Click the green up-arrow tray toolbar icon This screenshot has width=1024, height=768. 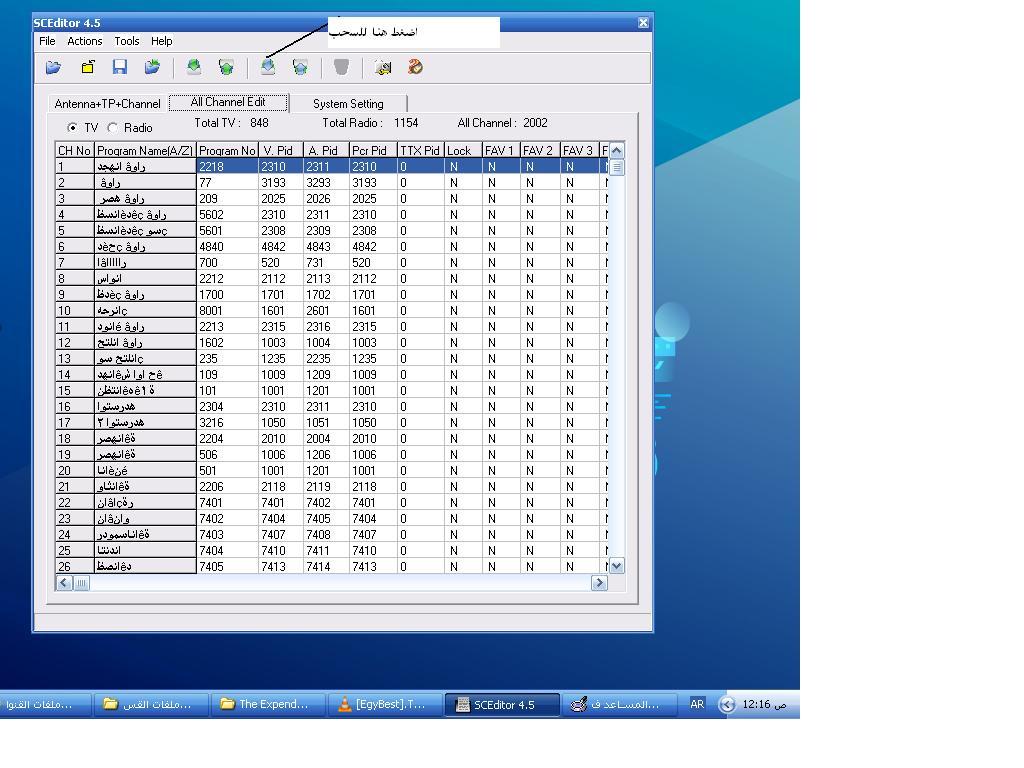click(226, 67)
